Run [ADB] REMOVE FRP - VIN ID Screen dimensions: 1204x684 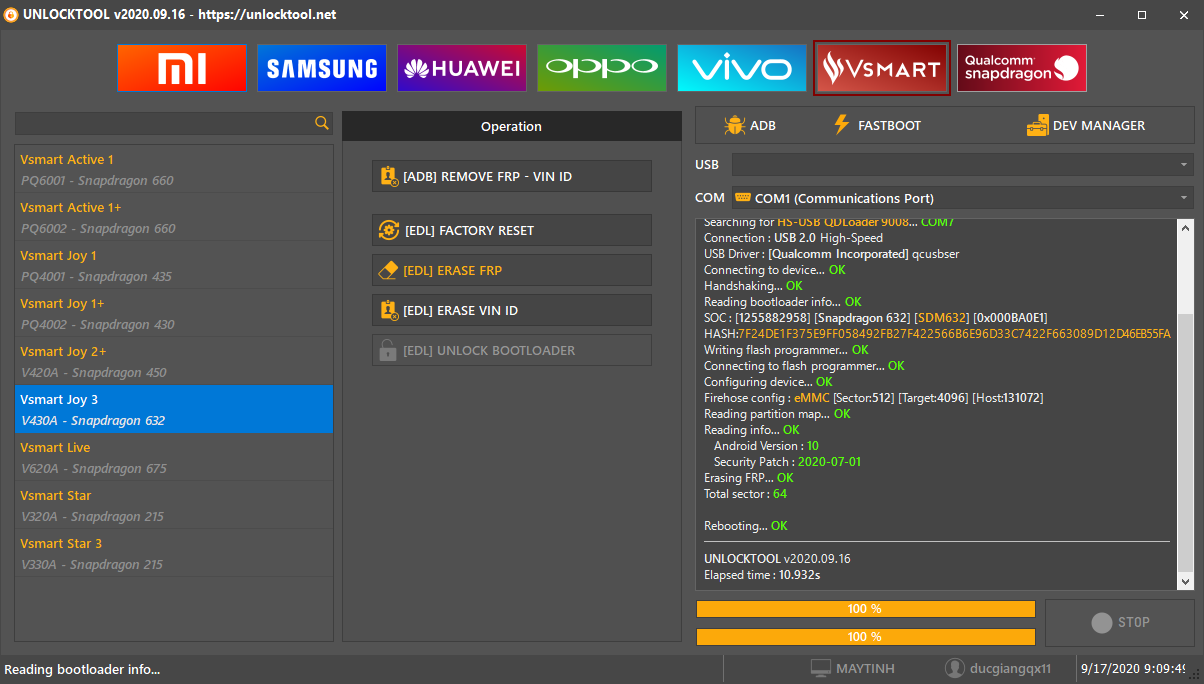pyautogui.click(x=512, y=176)
